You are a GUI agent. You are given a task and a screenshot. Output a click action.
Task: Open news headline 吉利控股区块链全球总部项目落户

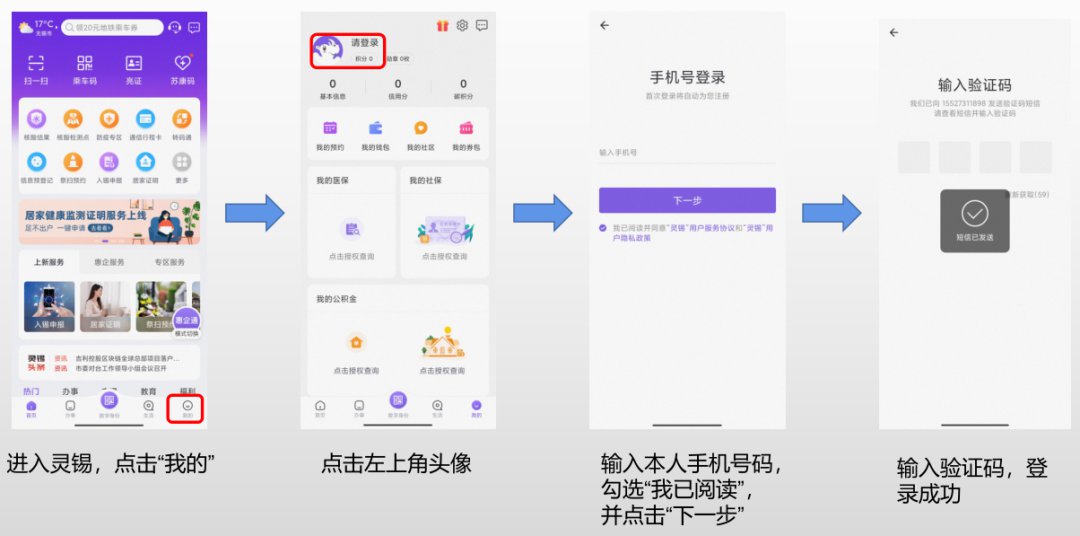point(127,358)
